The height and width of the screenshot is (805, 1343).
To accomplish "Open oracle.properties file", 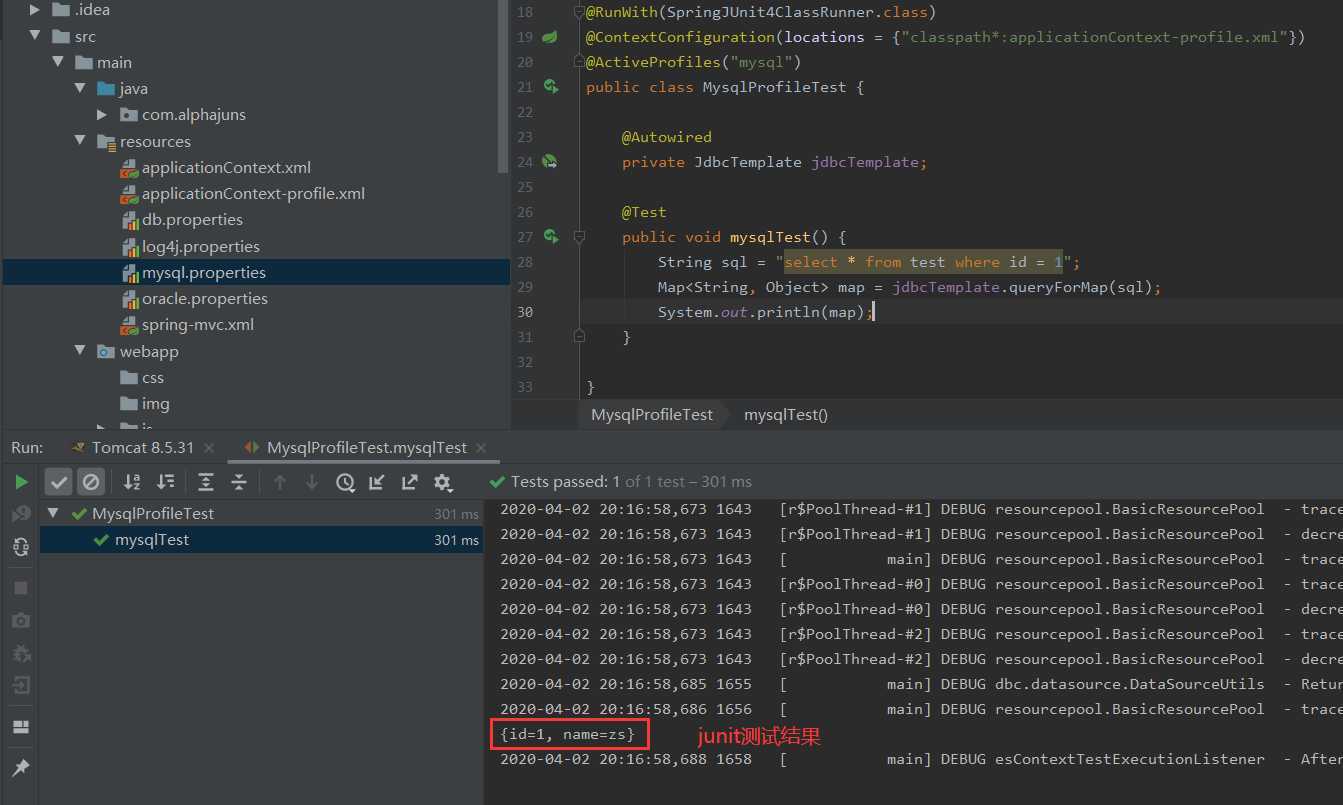I will [204, 298].
